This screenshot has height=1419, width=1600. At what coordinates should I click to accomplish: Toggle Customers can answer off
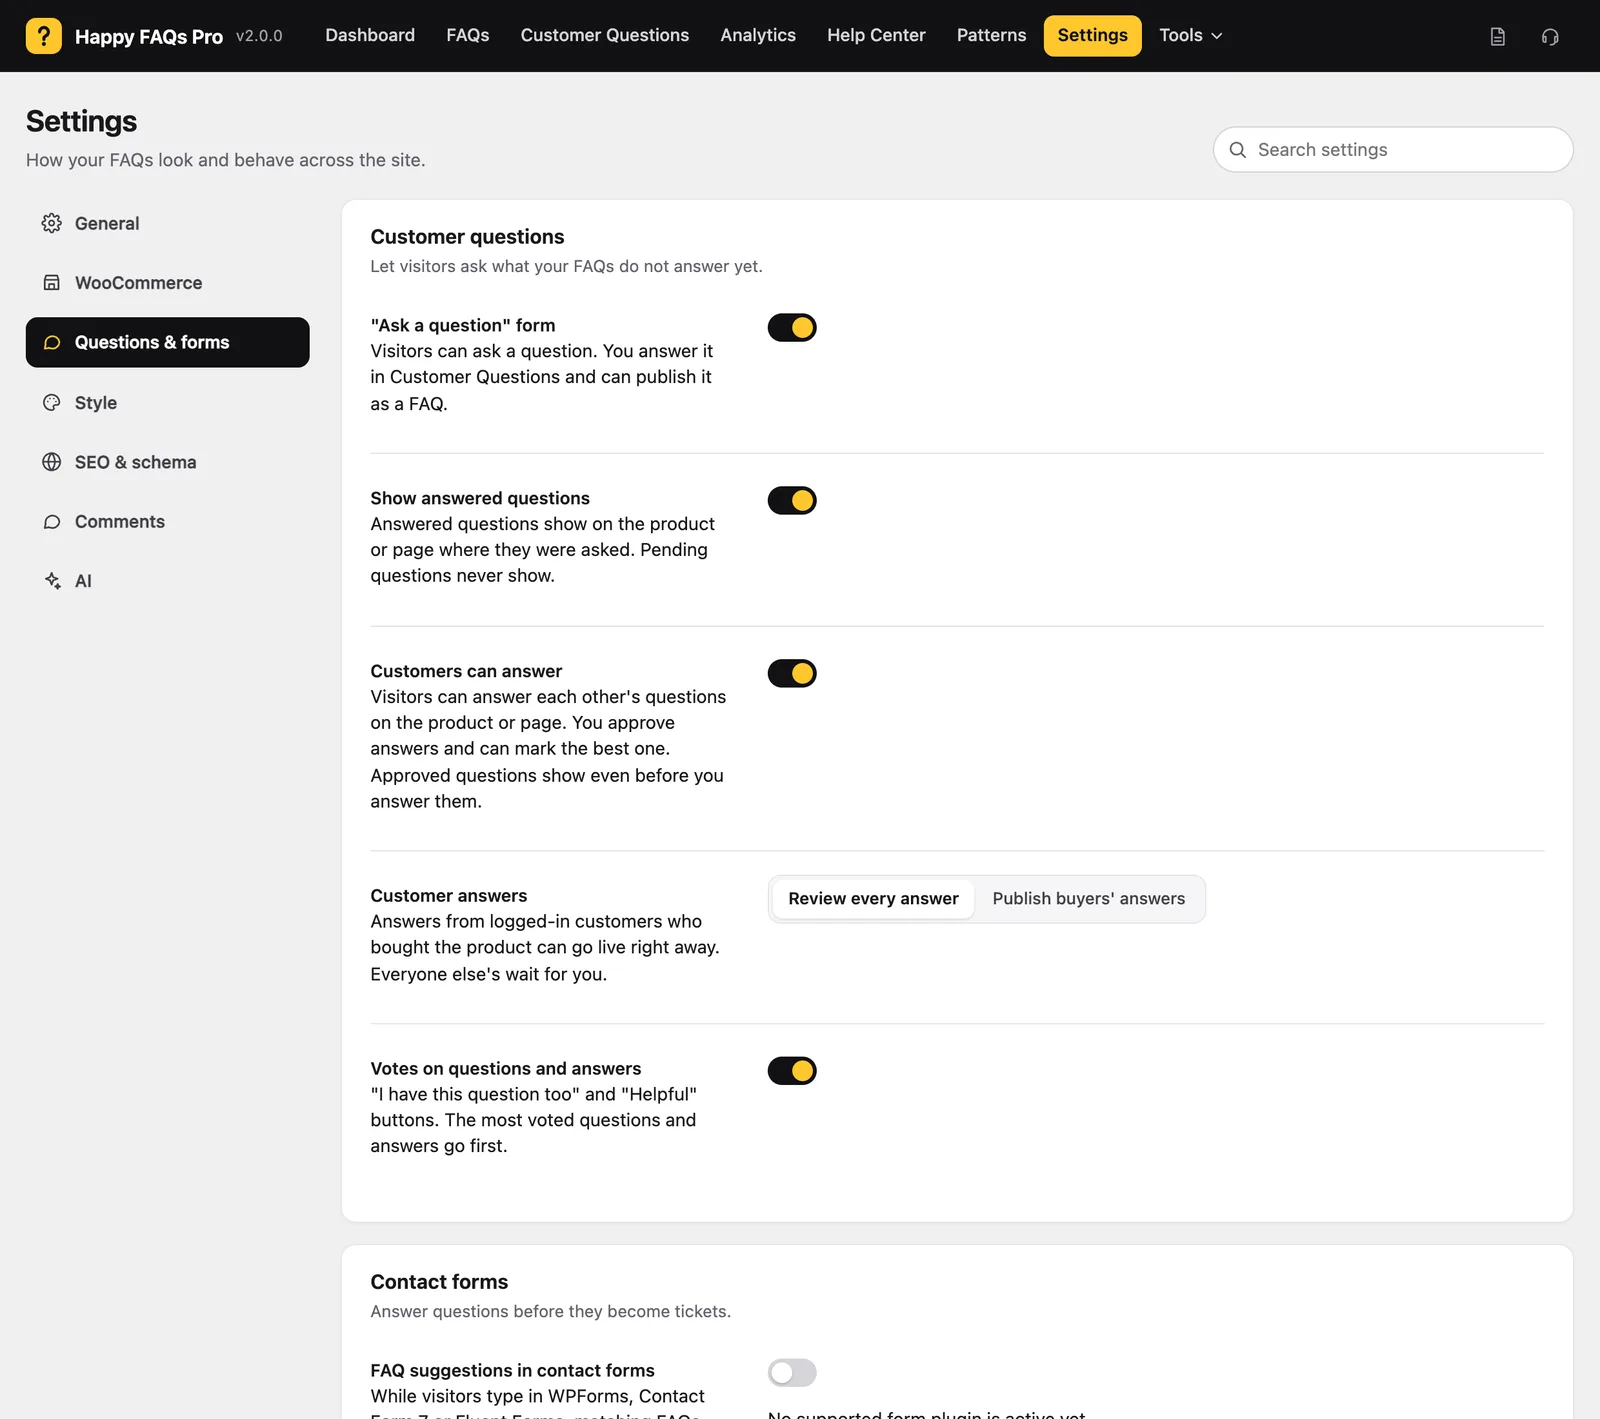click(792, 674)
